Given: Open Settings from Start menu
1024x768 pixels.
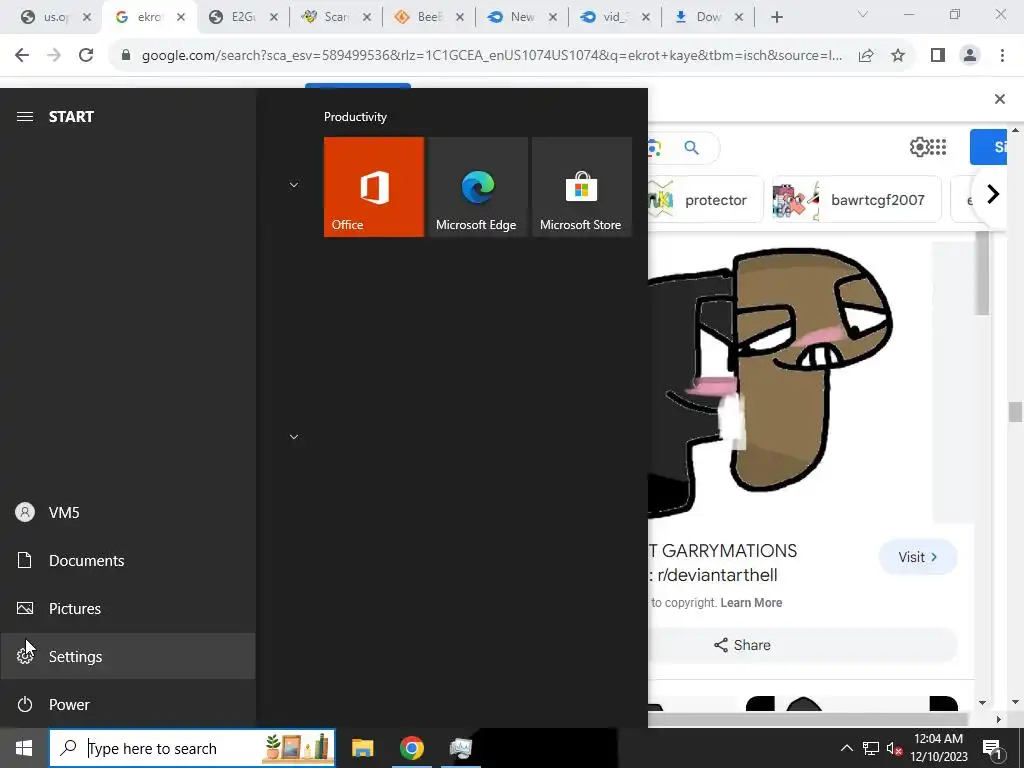Looking at the screenshot, I should pyautogui.click(x=127, y=656).
